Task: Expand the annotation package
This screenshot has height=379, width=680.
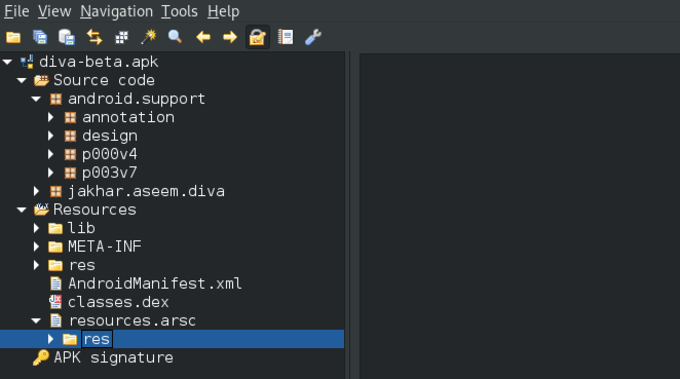Action: pos(51,118)
